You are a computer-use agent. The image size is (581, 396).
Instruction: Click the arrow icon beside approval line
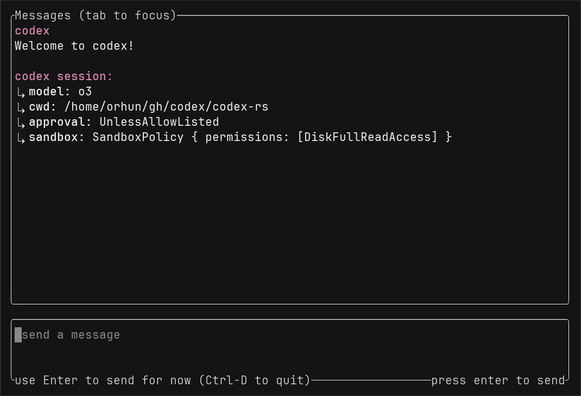click(x=21, y=123)
